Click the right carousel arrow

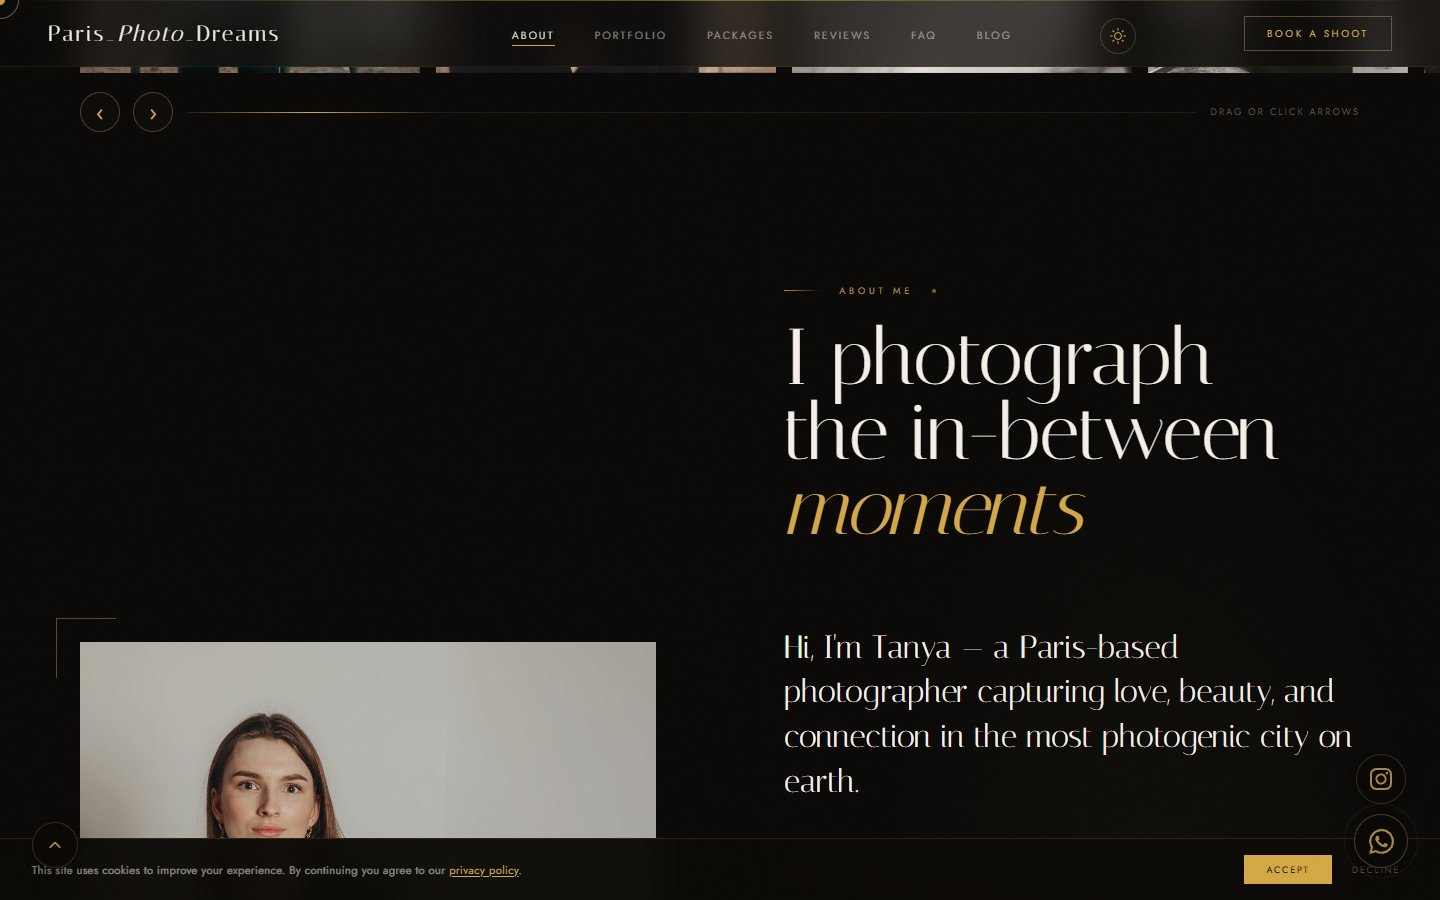pyautogui.click(x=153, y=112)
